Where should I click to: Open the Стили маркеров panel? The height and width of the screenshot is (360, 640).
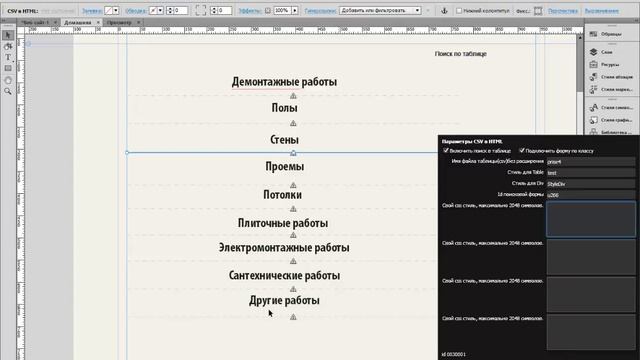coord(611,89)
